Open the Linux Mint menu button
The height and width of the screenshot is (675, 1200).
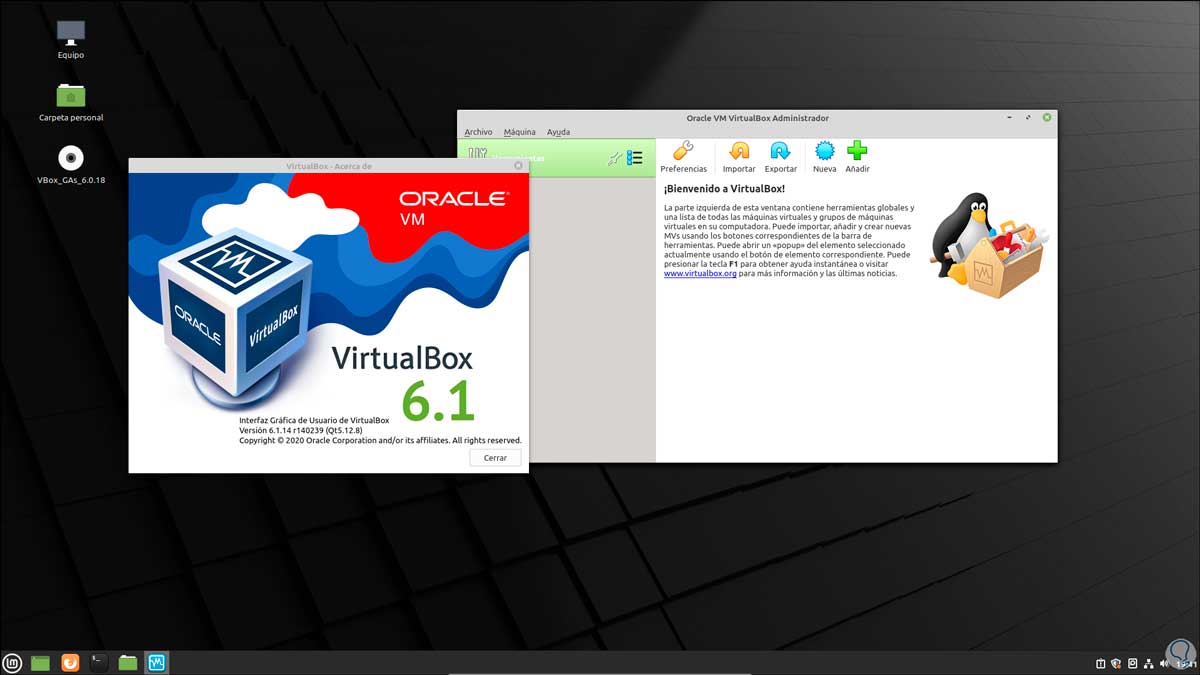pos(13,662)
